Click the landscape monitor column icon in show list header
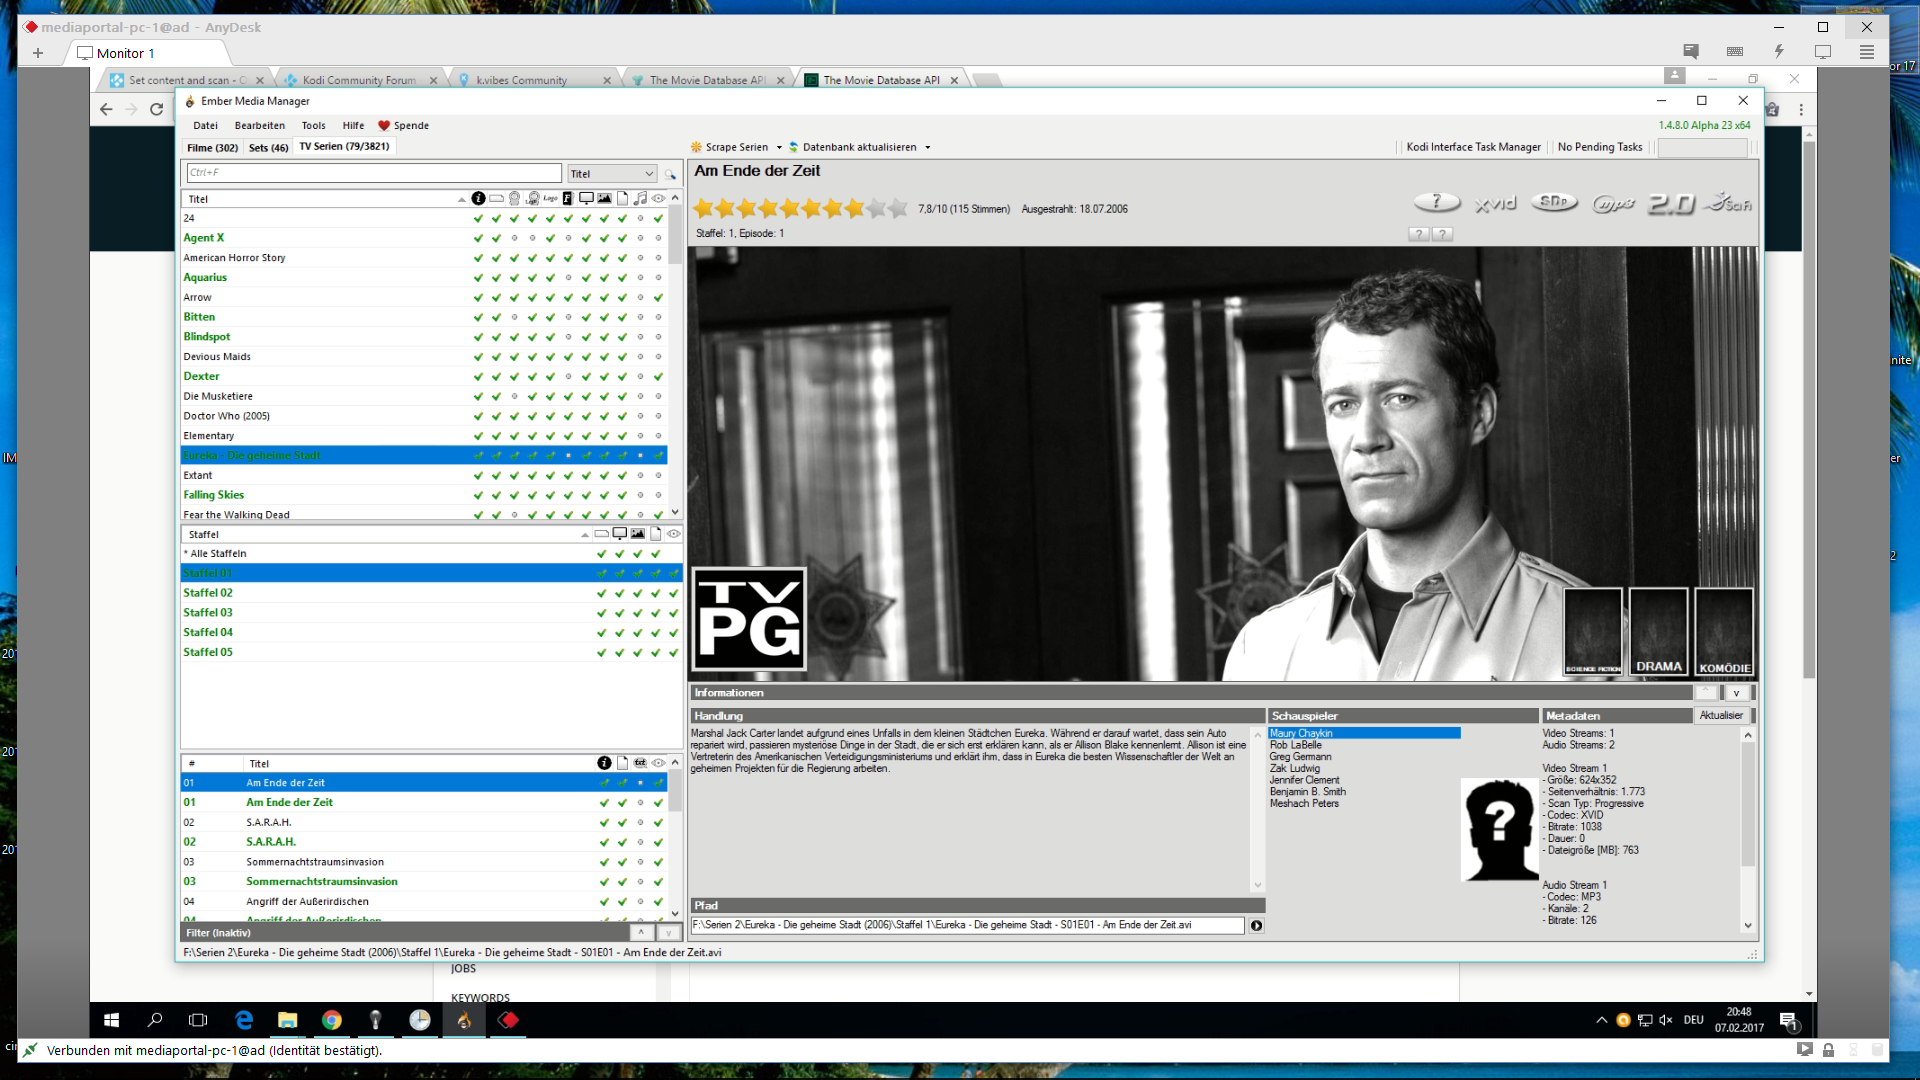The image size is (1920, 1080). [586, 198]
